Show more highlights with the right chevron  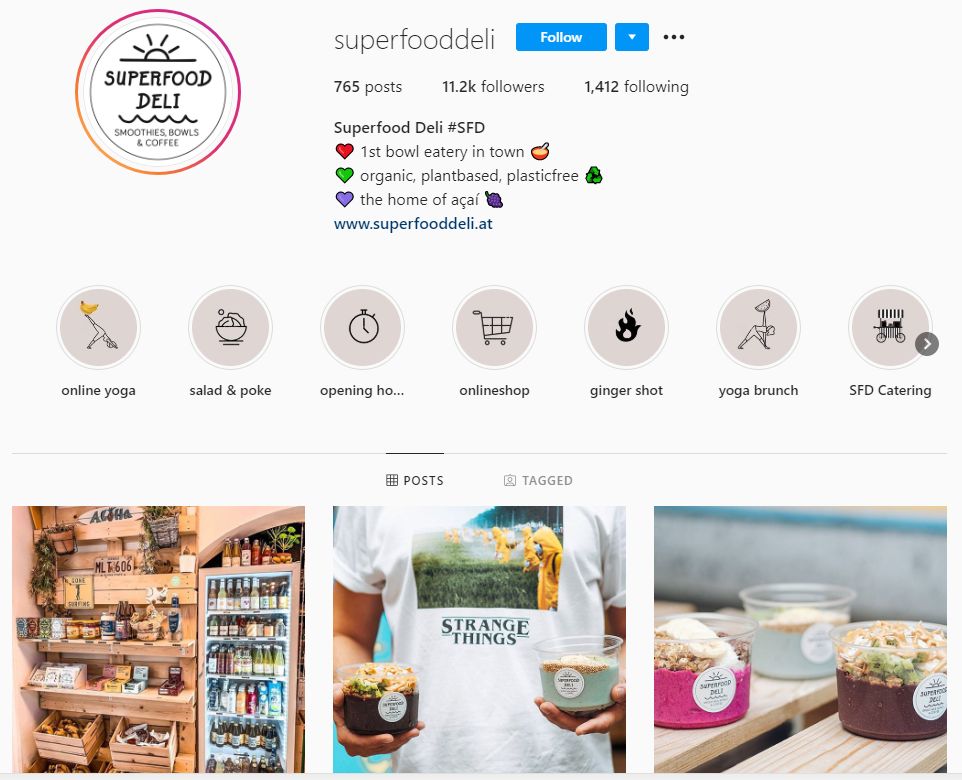point(926,344)
